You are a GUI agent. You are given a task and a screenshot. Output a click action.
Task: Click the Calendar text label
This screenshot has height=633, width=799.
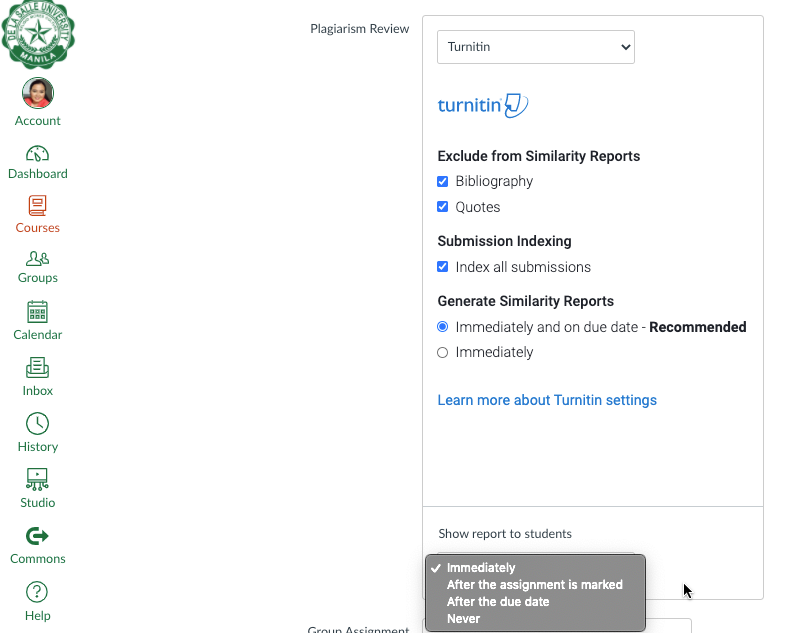38,335
